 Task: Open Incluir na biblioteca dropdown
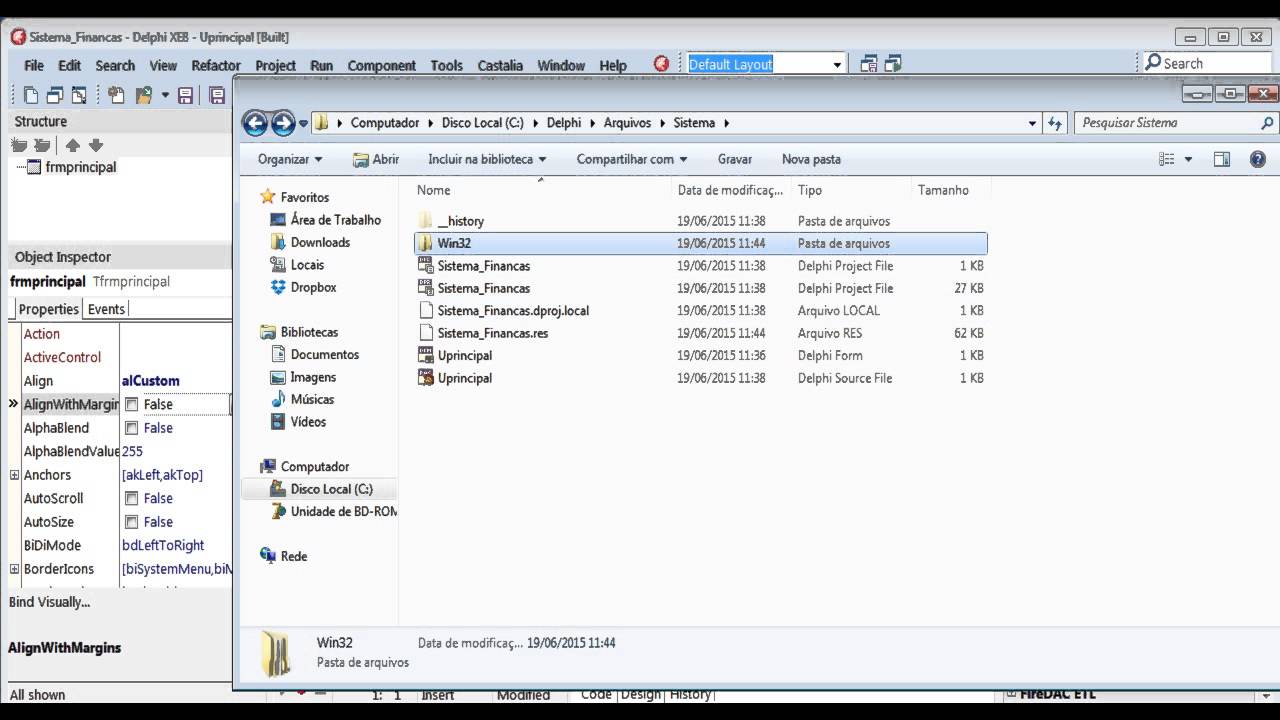487,159
